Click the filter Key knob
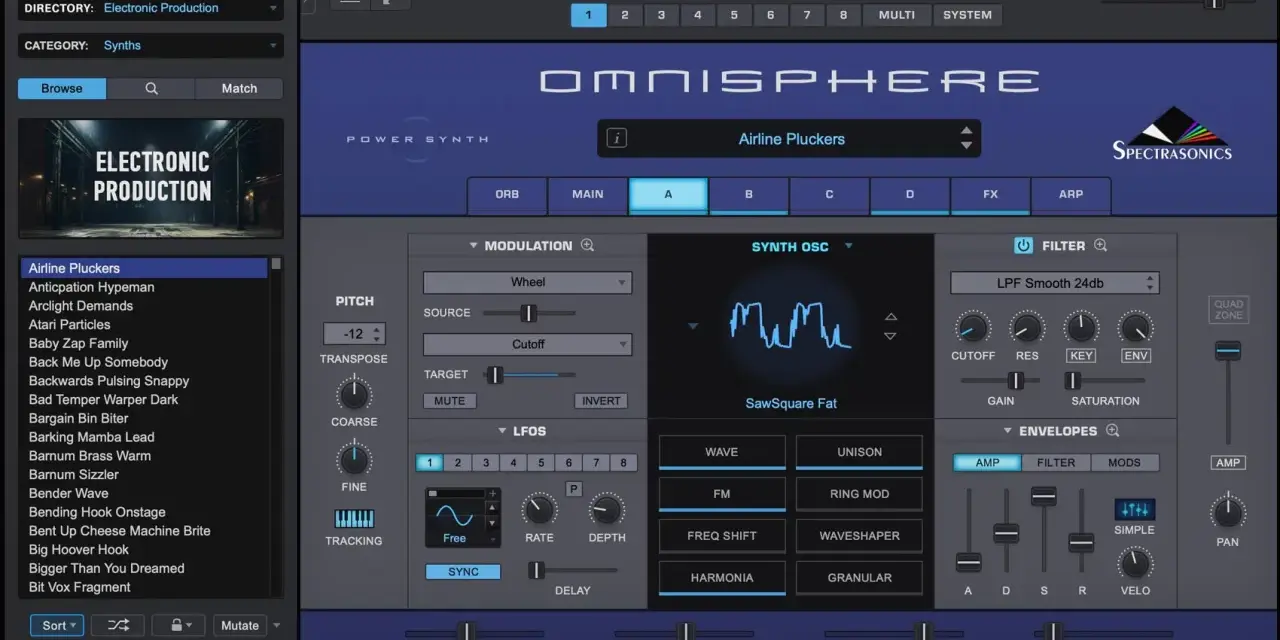The width and height of the screenshot is (1280, 640). [1081, 327]
